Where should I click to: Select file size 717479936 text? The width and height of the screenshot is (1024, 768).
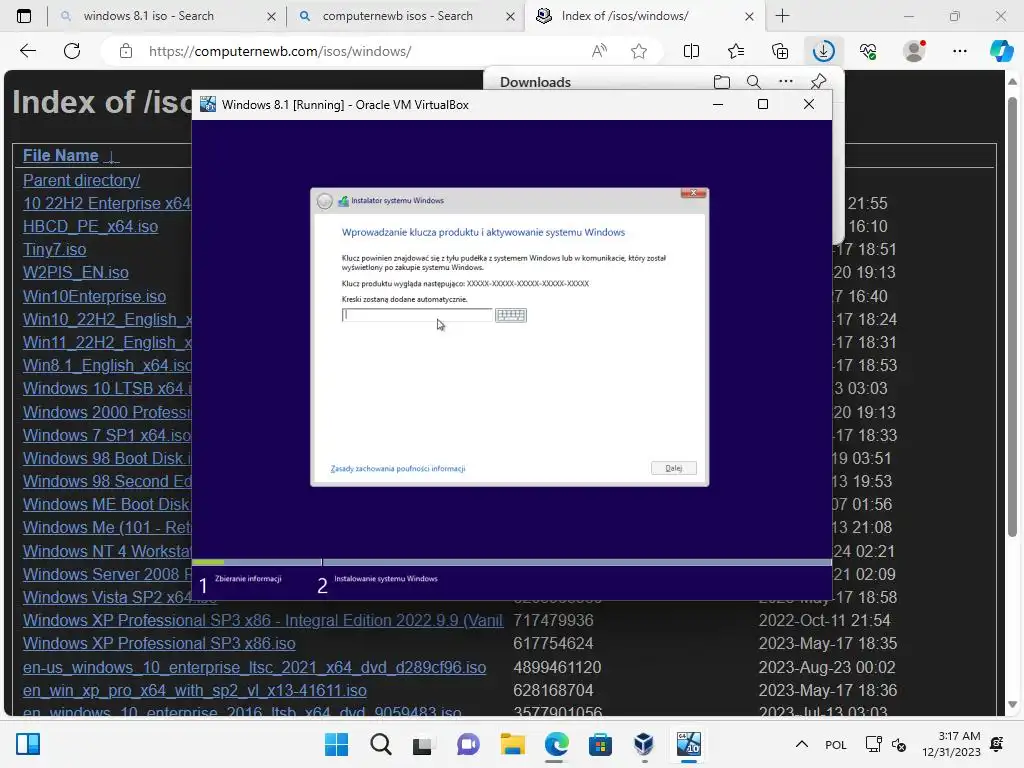[553, 620]
